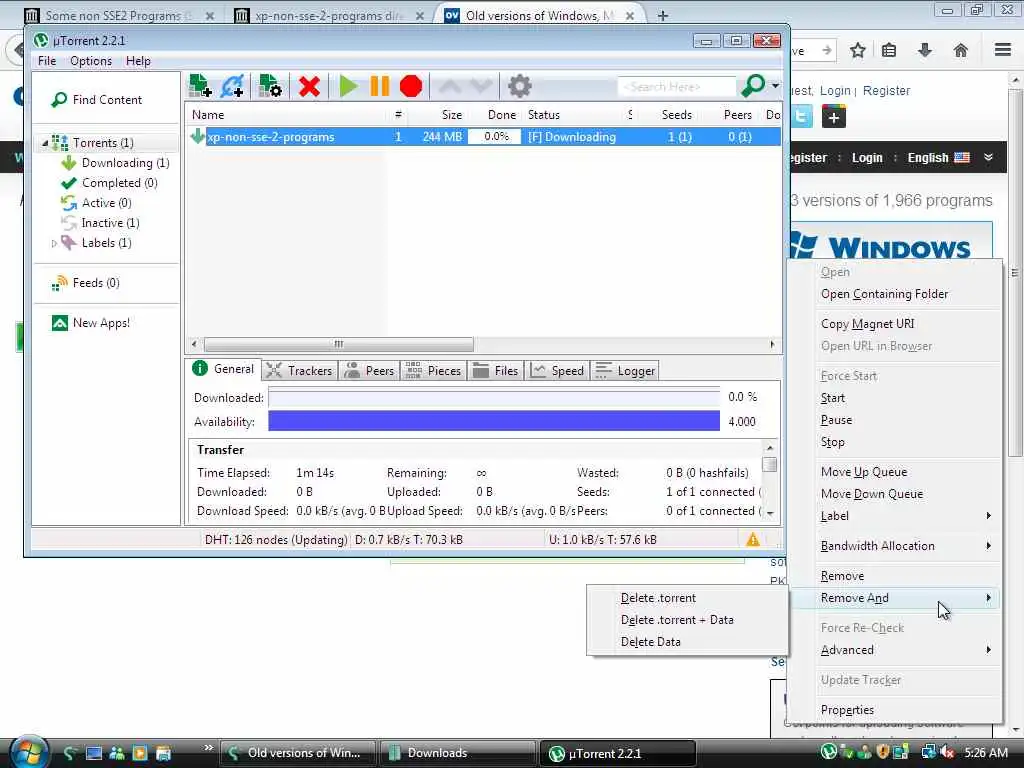The width and height of the screenshot is (1024, 768).
Task: Select the xp-non-sse-2-programs torrent row
Action: coord(483,136)
